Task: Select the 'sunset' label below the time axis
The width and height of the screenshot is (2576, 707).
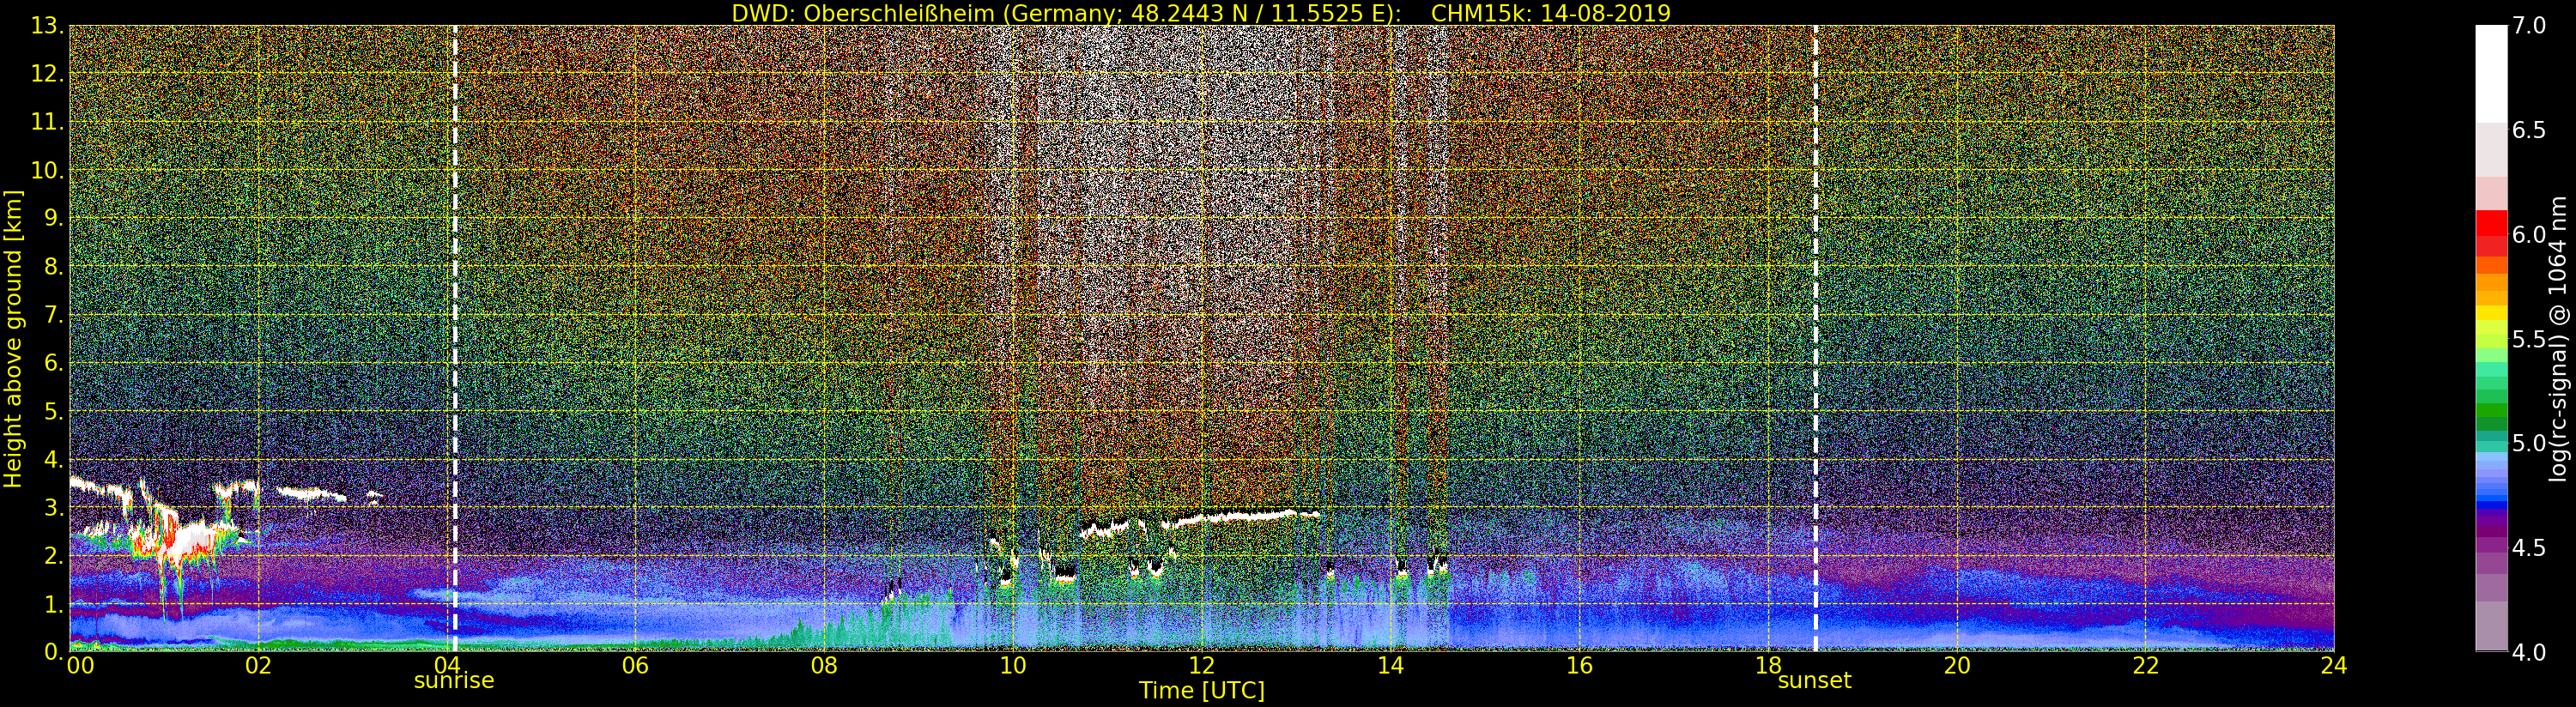Action: (1814, 681)
